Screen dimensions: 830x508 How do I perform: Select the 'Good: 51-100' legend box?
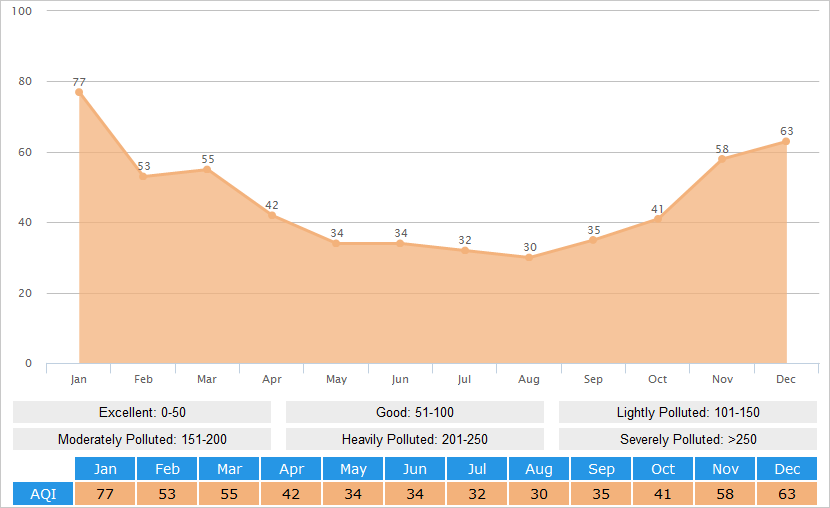(415, 412)
